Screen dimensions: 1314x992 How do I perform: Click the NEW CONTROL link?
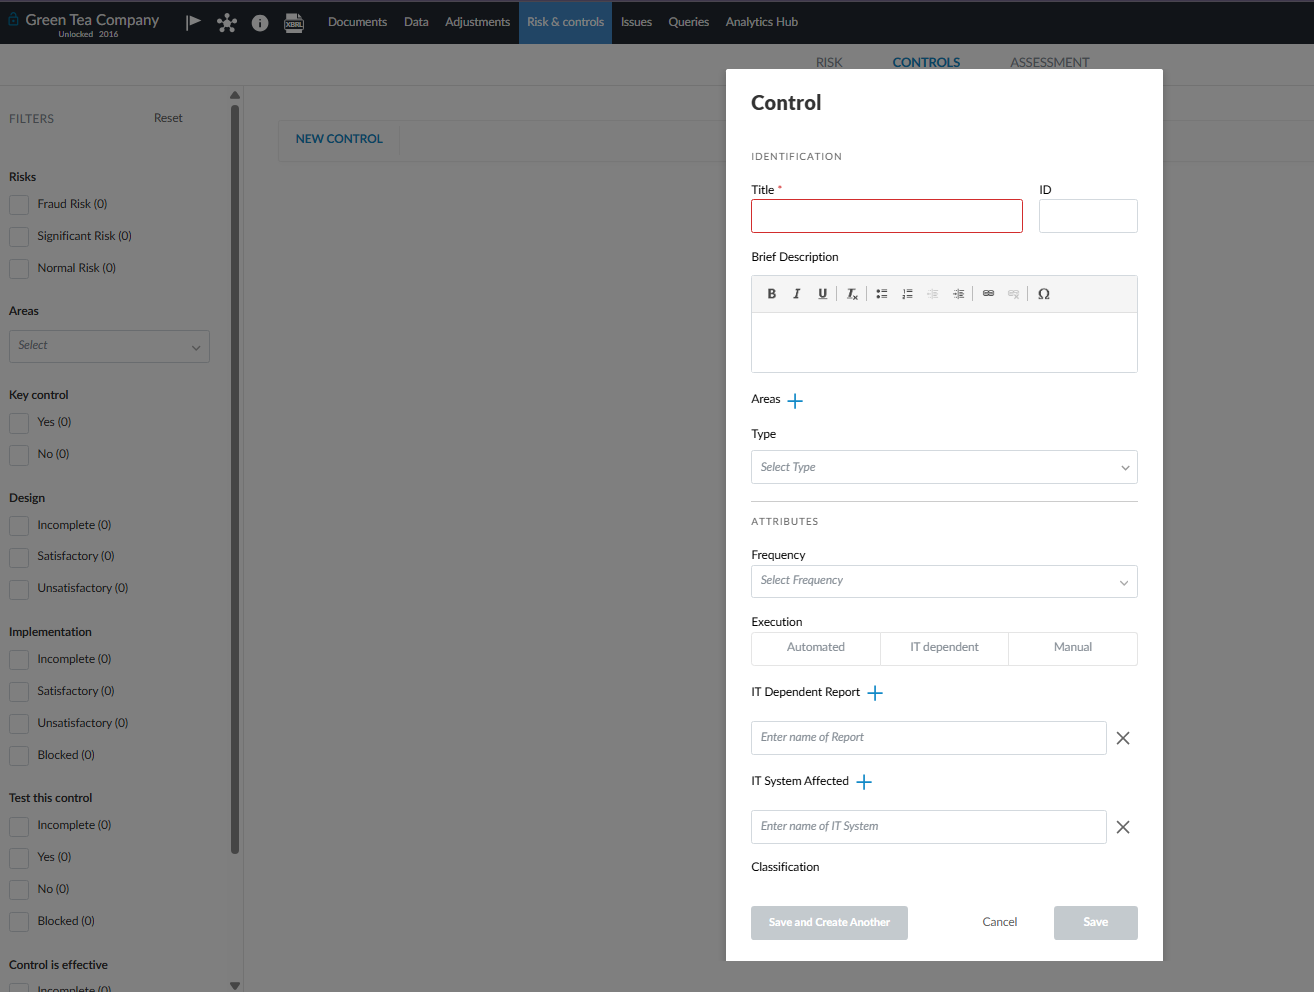tap(339, 139)
